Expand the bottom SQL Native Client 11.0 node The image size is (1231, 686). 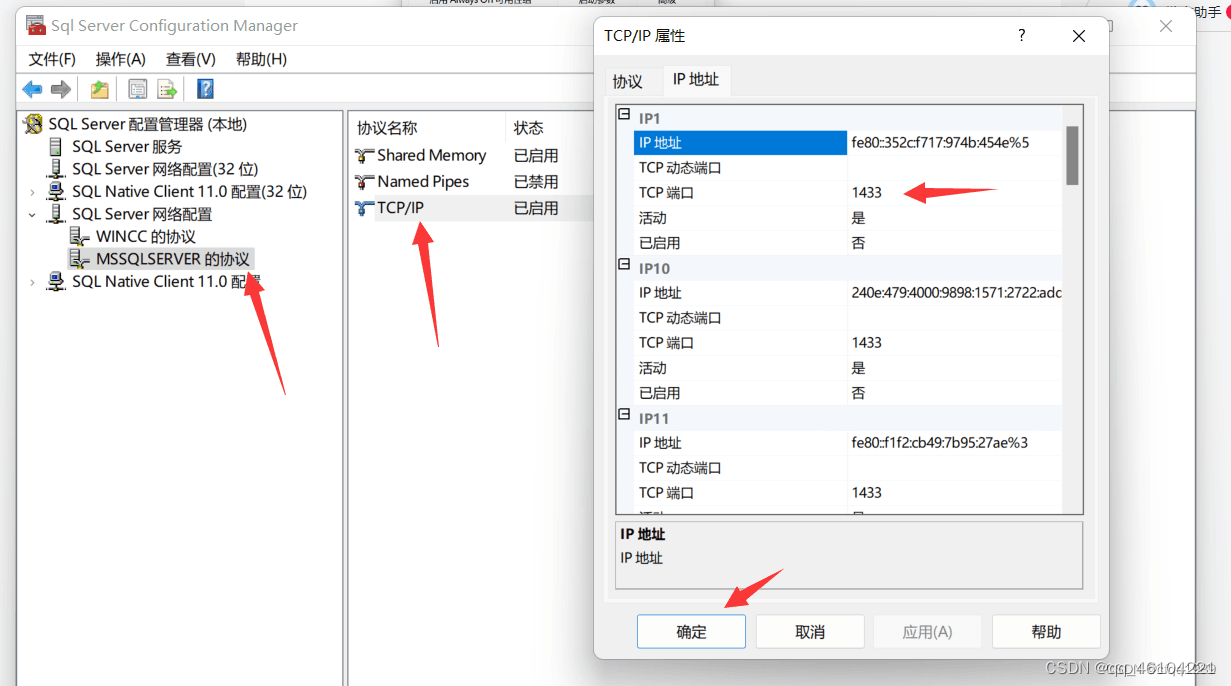tap(32, 282)
